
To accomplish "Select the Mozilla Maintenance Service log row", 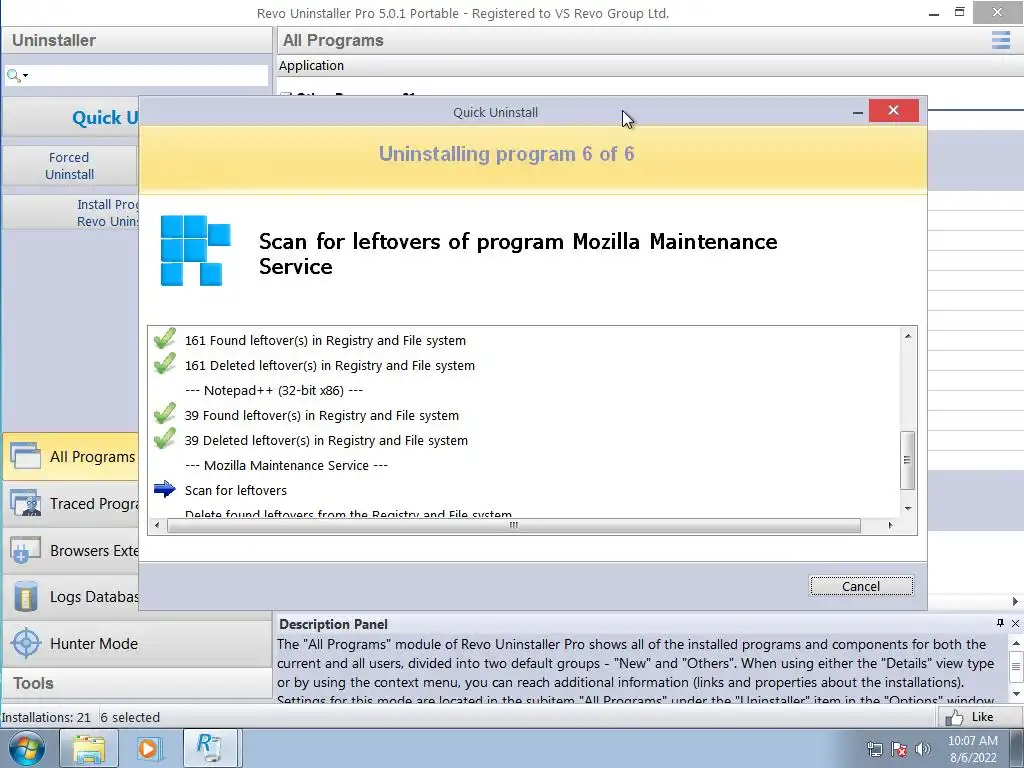I will [x=524, y=466].
